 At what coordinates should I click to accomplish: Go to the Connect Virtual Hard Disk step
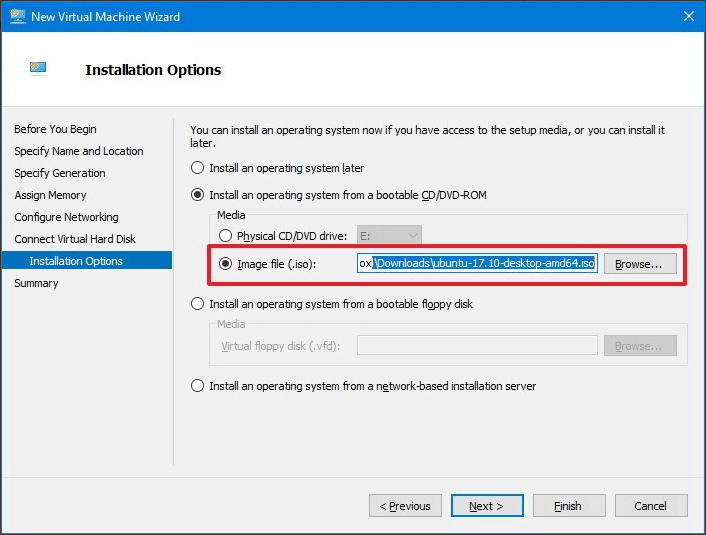pyautogui.click(x=75, y=239)
